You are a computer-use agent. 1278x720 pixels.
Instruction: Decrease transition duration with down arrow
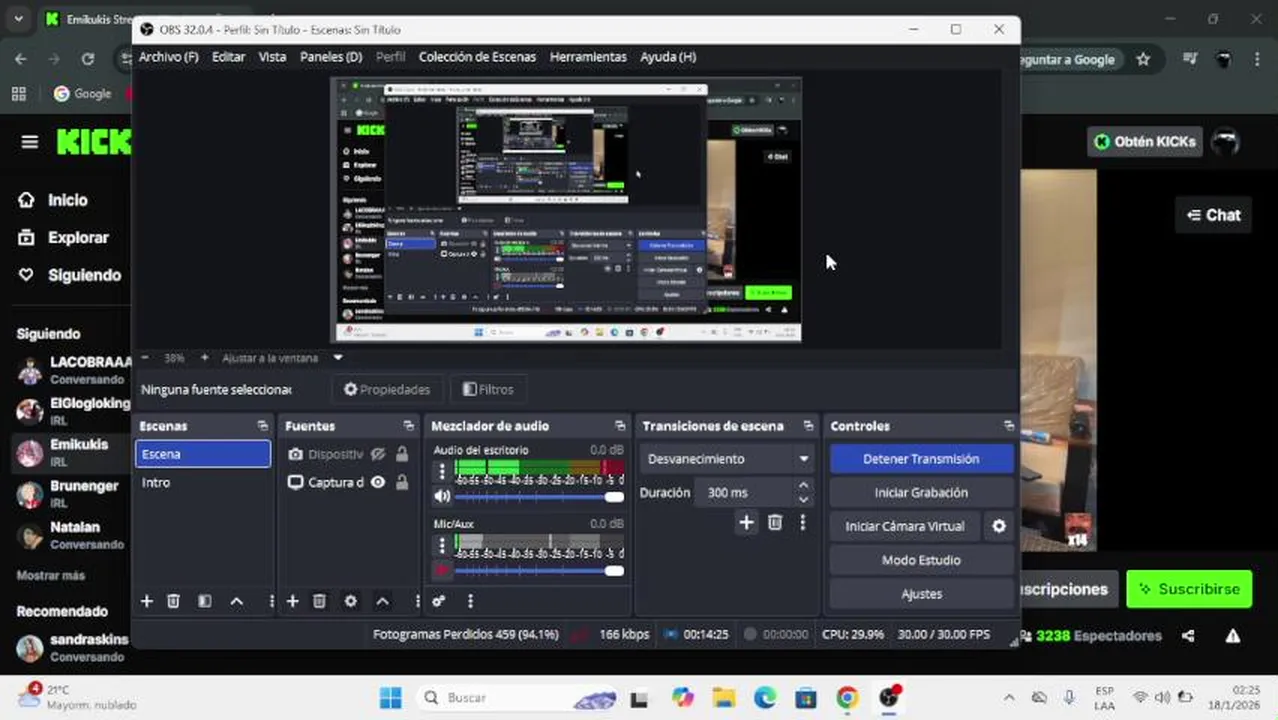click(x=803, y=498)
